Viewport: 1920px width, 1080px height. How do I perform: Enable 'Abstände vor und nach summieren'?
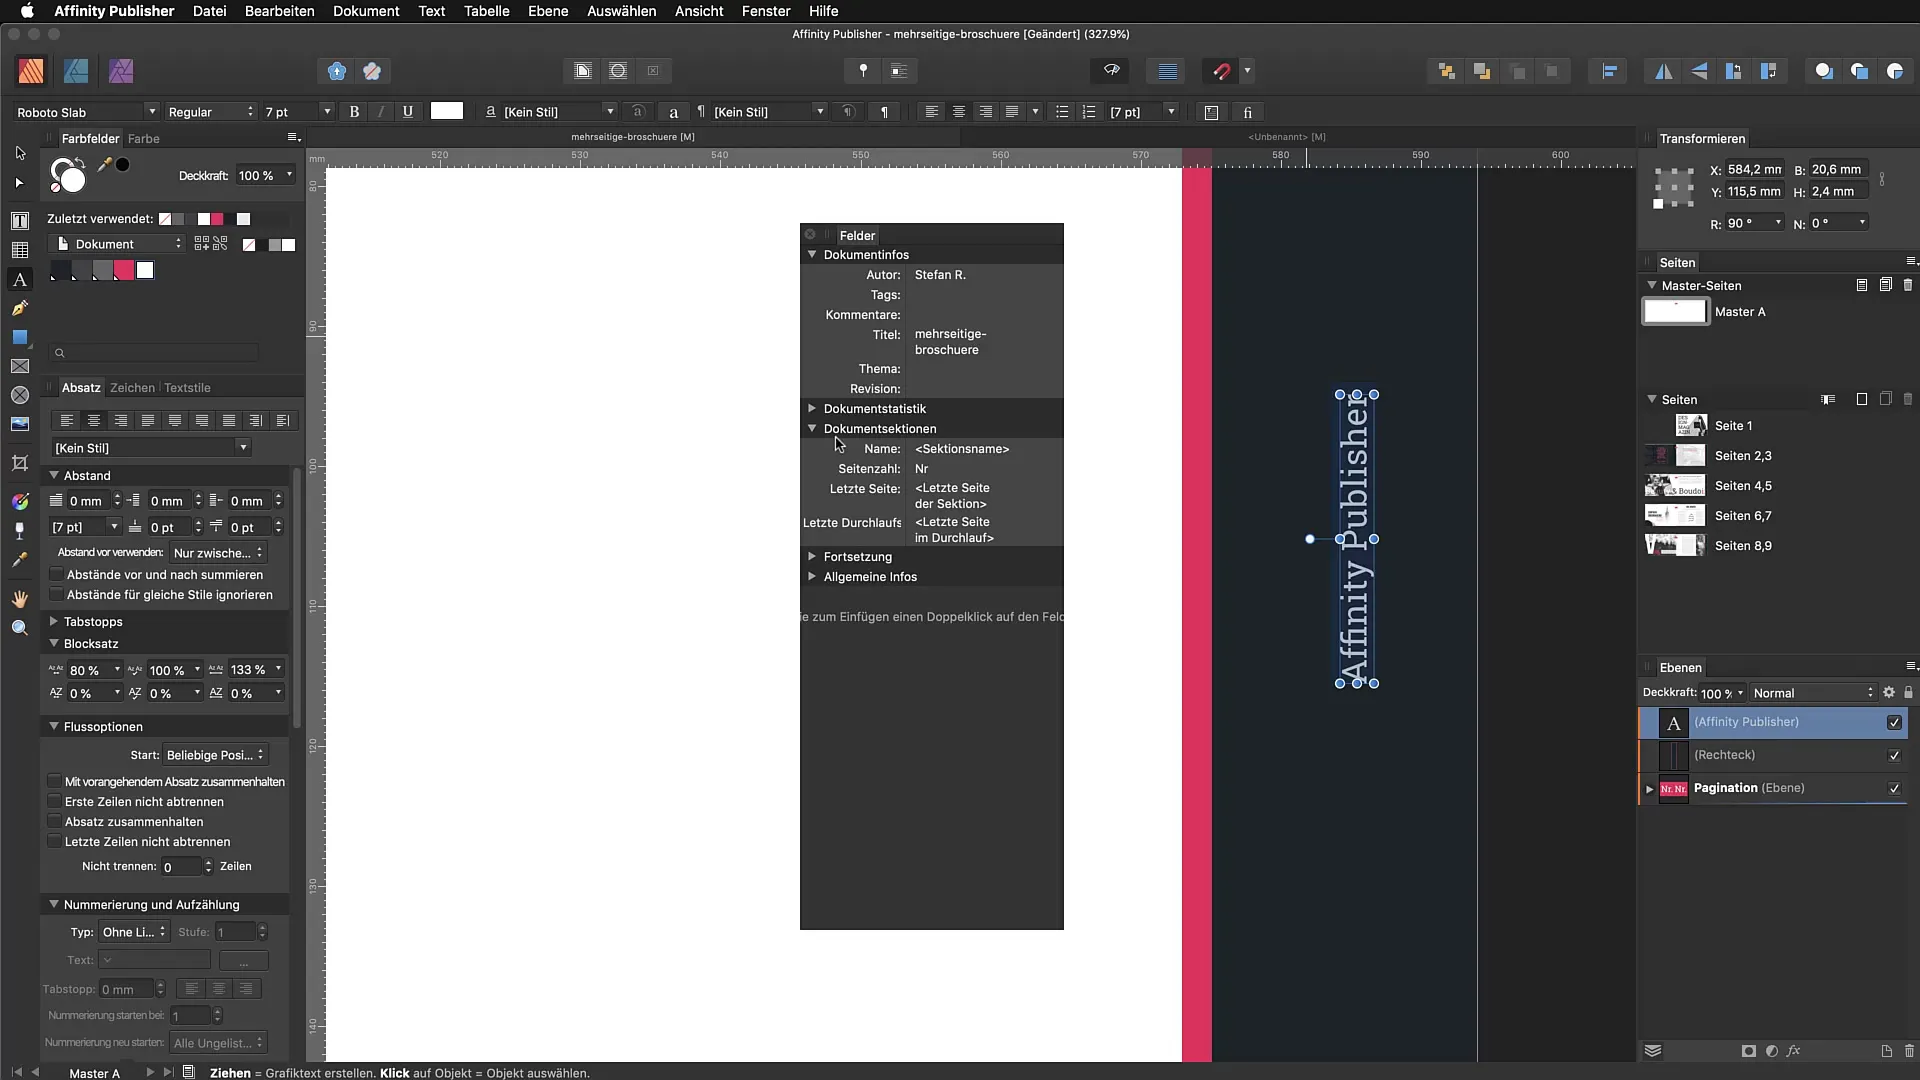[56, 575]
